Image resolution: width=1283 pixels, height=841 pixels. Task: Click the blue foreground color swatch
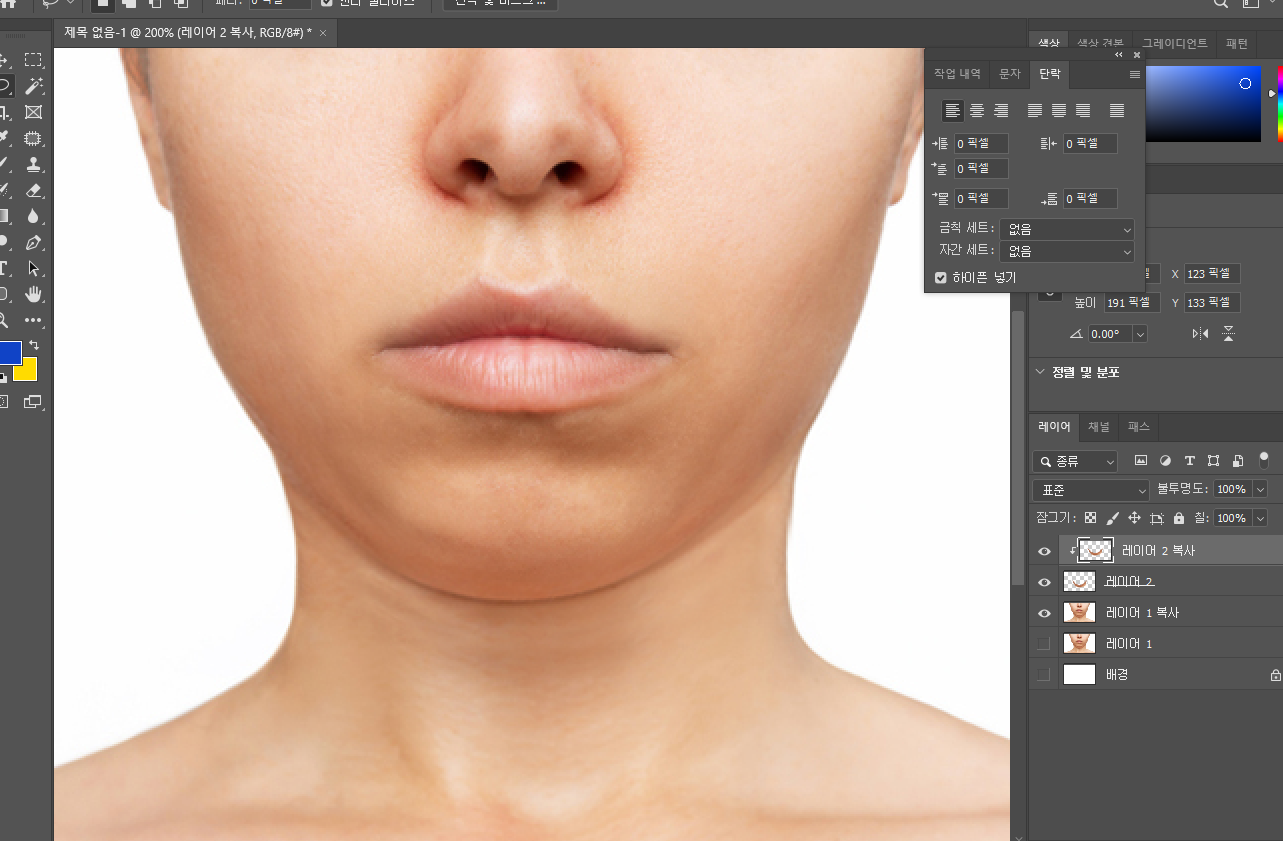point(8,352)
